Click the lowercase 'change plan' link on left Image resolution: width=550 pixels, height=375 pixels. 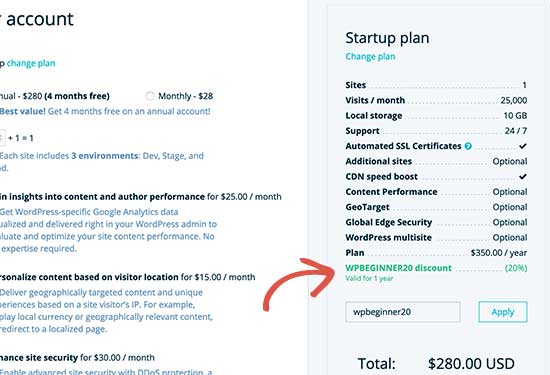[x=31, y=63]
